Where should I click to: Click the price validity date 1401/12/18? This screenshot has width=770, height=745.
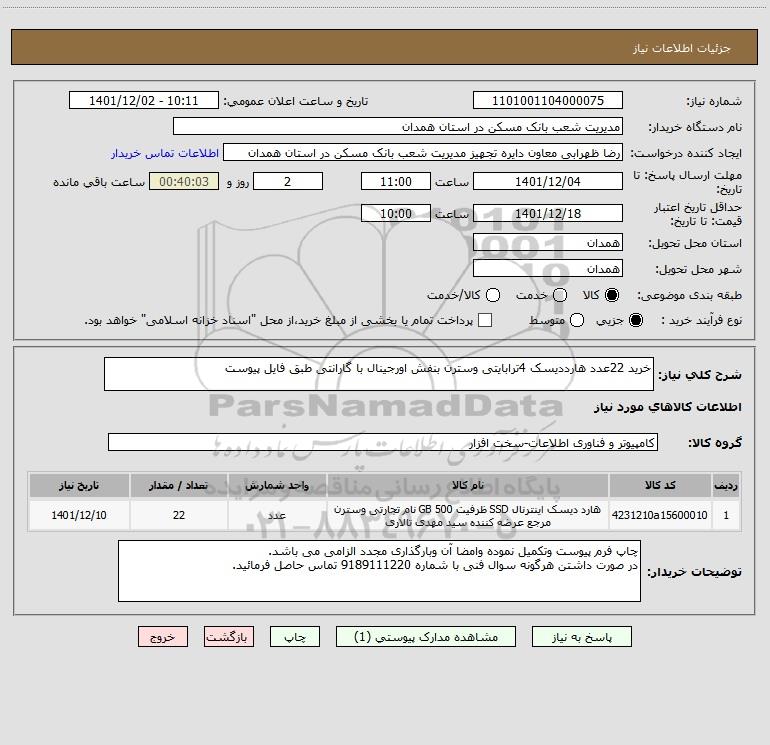[x=548, y=213]
